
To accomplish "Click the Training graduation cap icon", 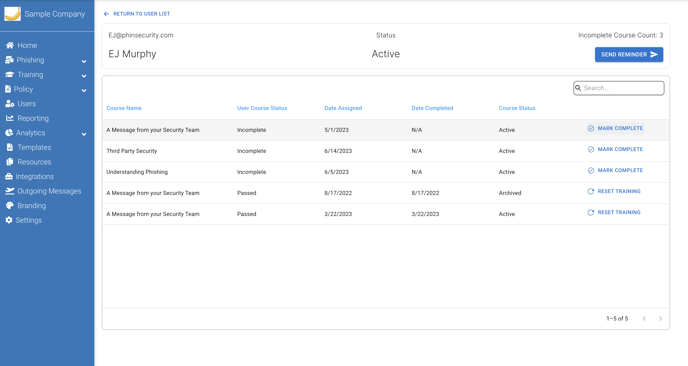I will click(10, 75).
